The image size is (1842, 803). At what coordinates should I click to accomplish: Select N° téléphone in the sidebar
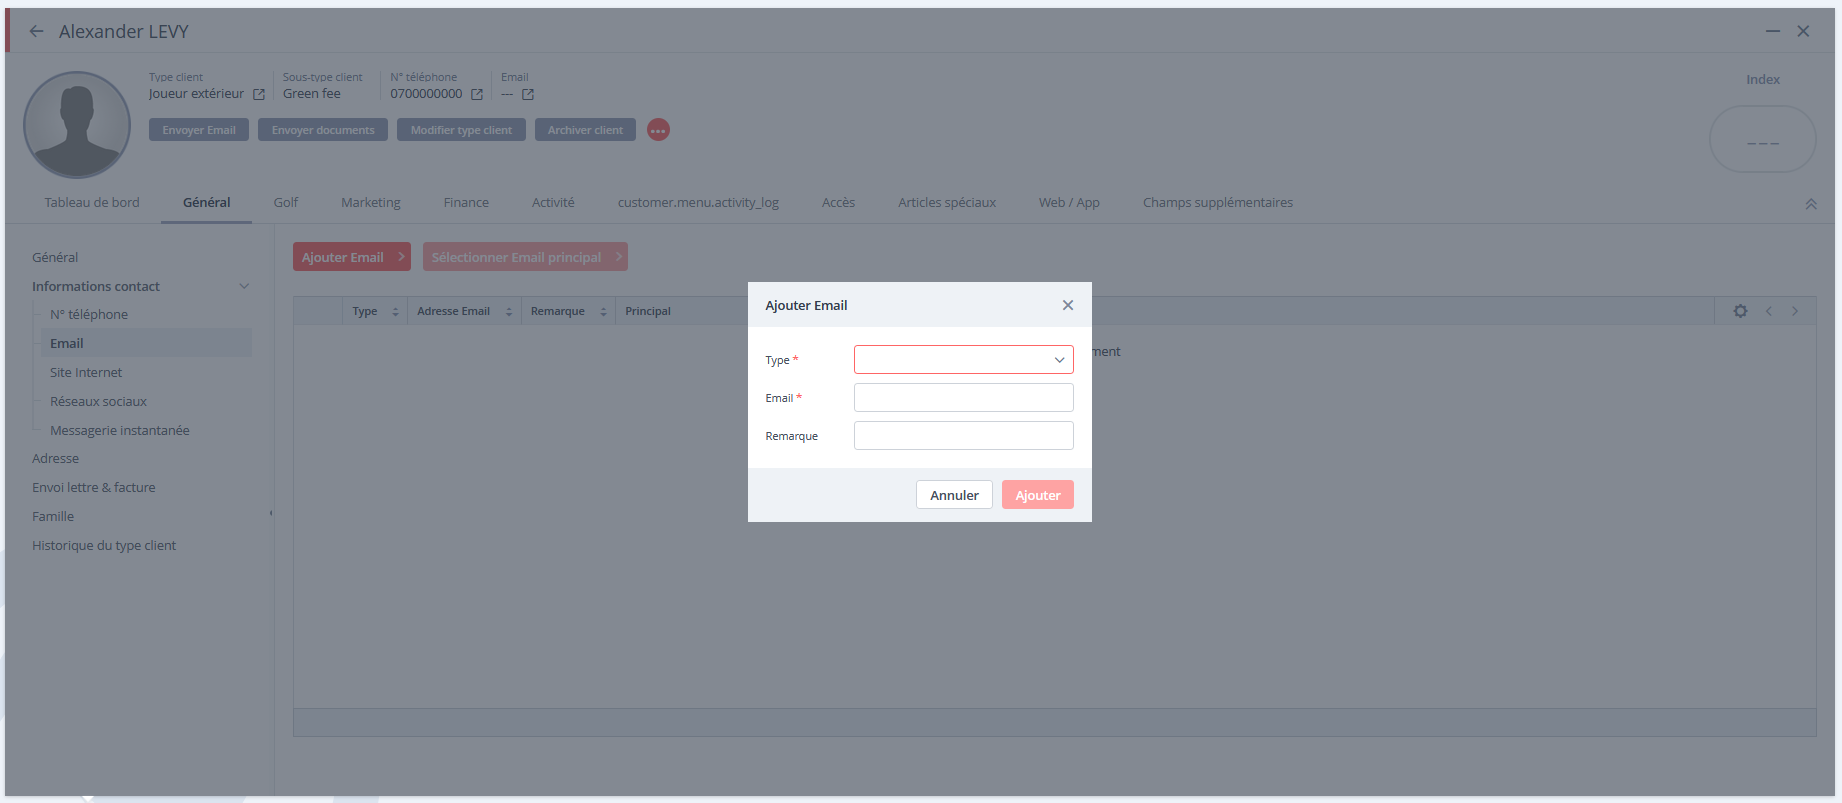(x=89, y=314)
